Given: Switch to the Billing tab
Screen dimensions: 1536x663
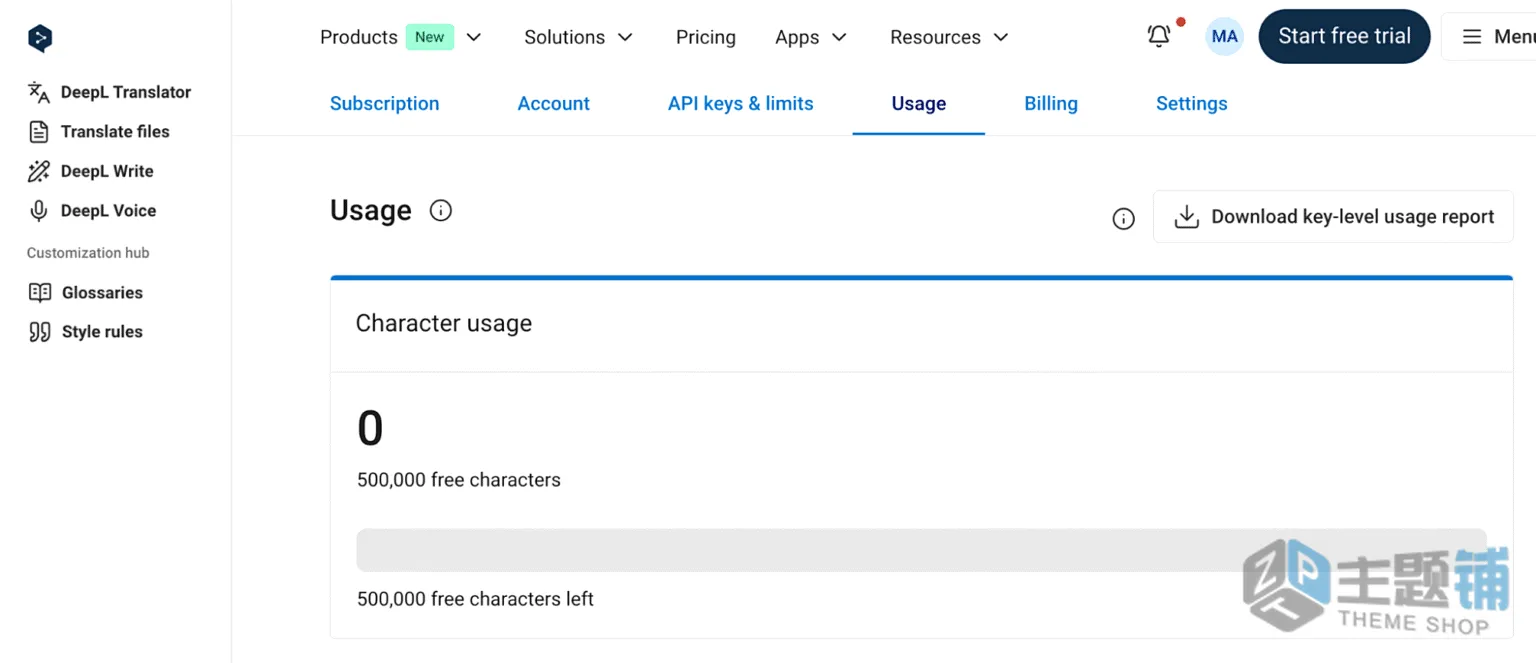Looking at the screenshot, I should pyautogui.click(x=1051, y=104).
